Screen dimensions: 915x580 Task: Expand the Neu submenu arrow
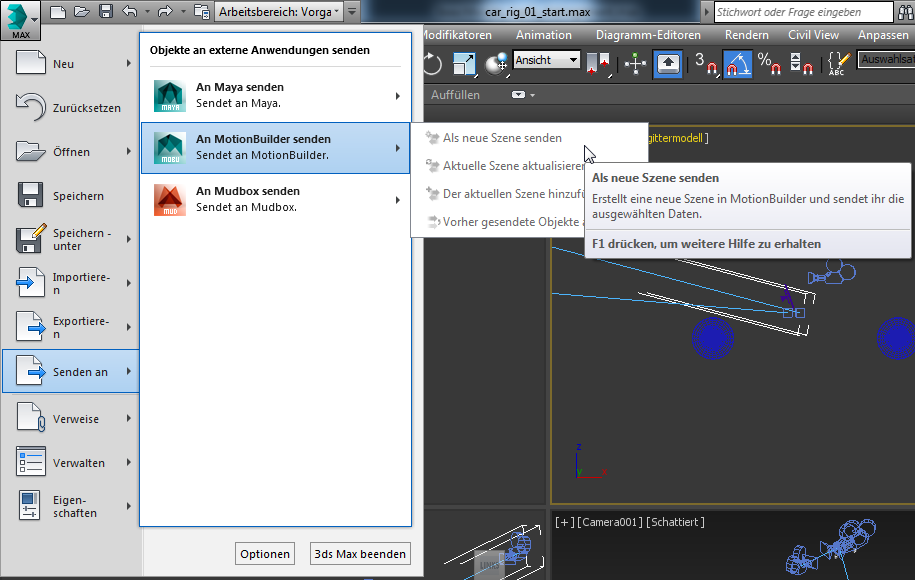tap(129, 63)
